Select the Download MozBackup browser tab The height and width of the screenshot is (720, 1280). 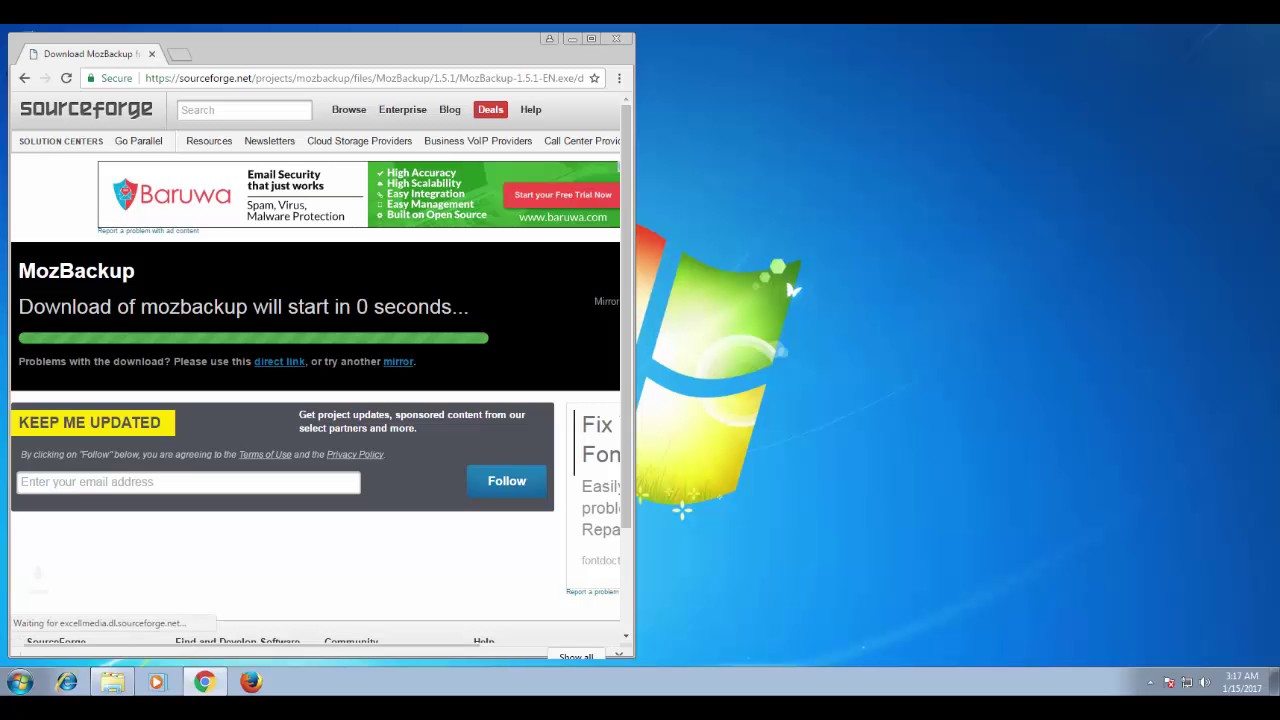[x=90, y=54]
